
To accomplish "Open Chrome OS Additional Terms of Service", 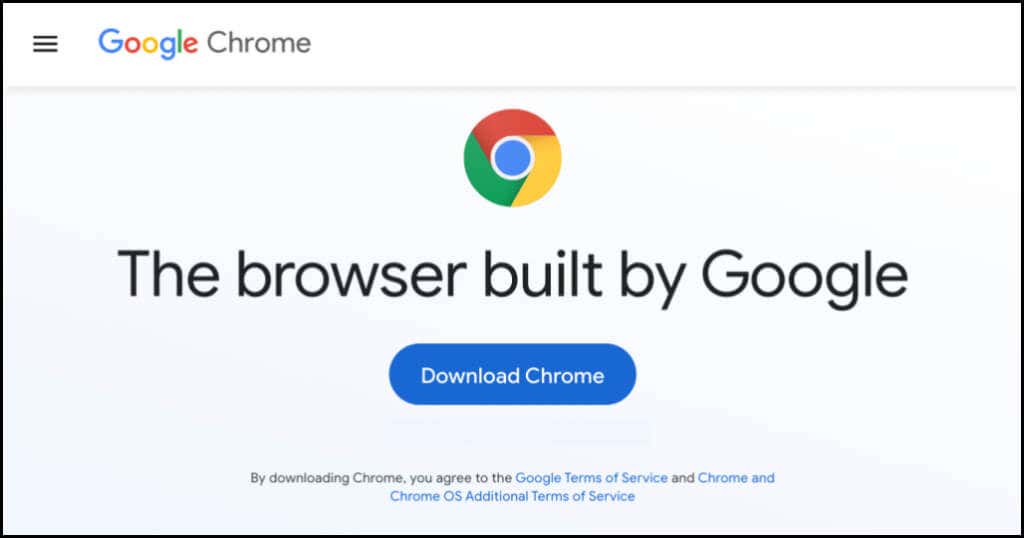I will (513, 496).
